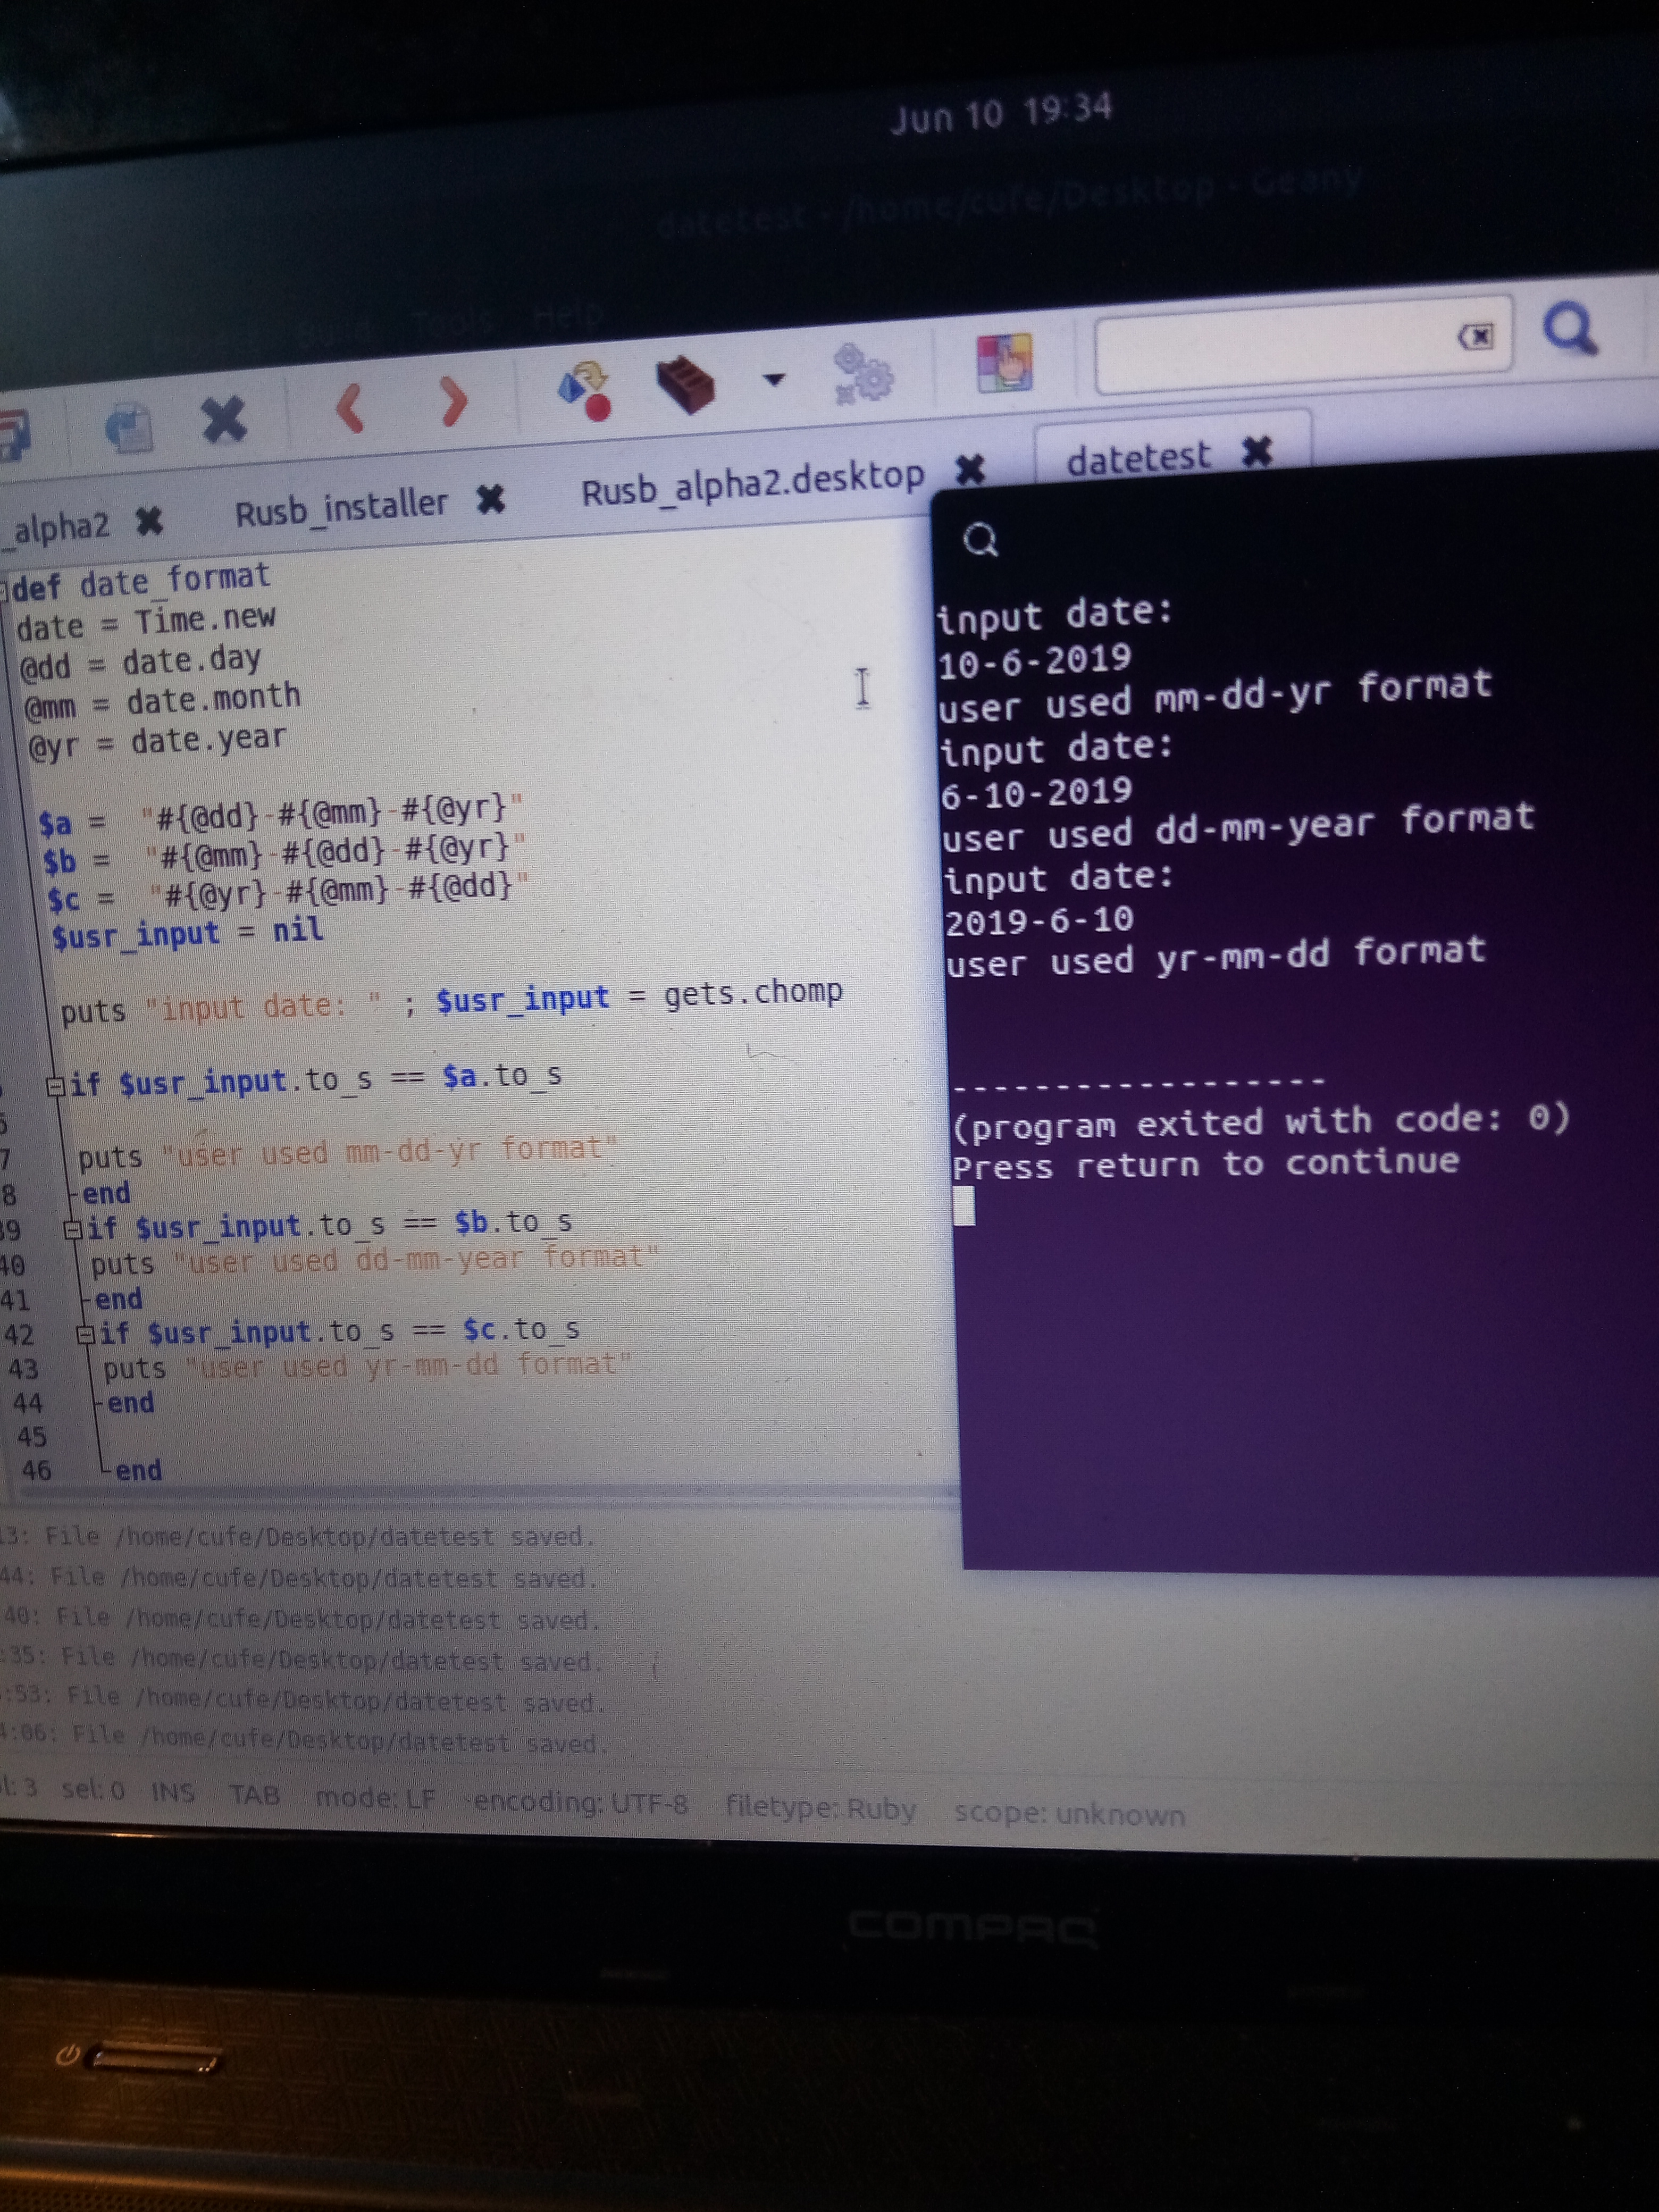
Task: Clear the toolbar search field
Action: 1477,337
